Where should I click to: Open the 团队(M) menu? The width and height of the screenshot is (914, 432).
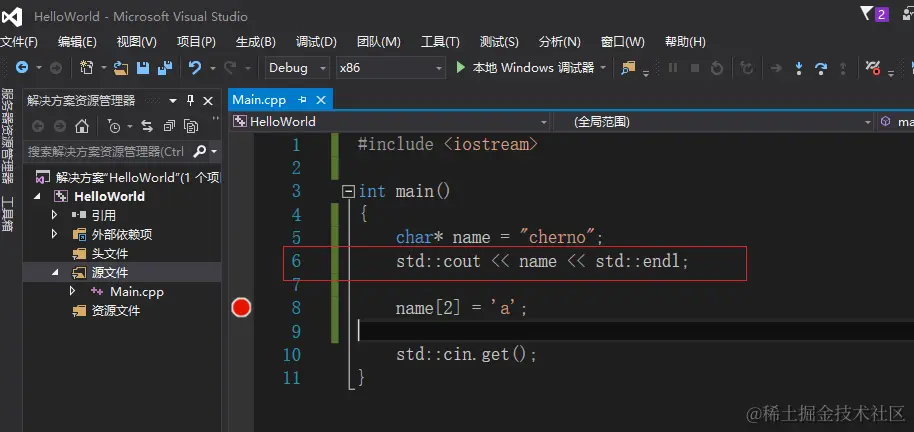tap(379, 42)
